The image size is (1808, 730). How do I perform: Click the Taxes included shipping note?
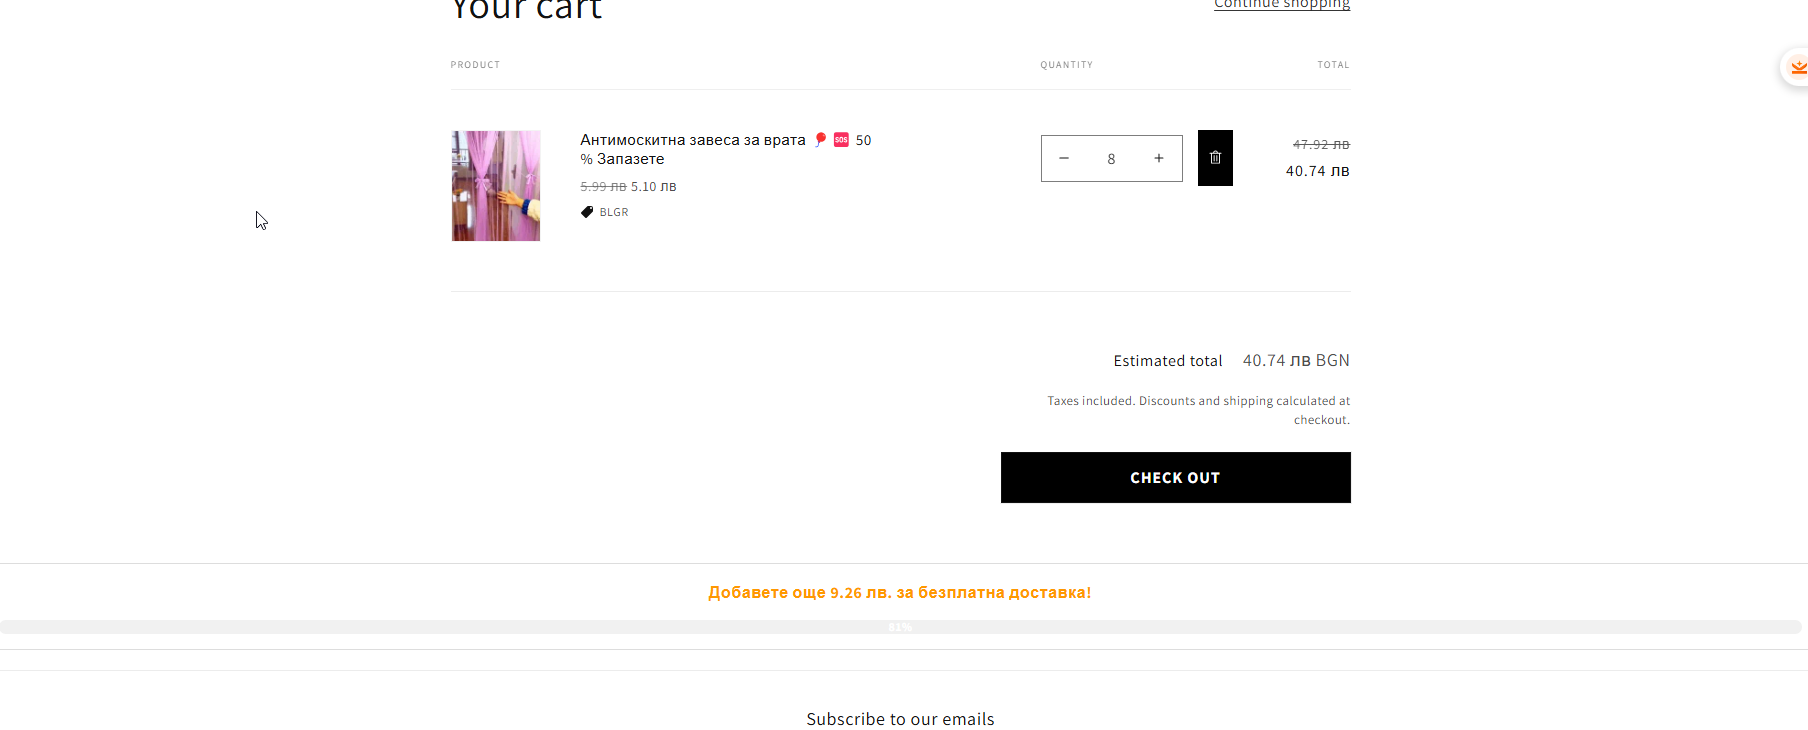click(1198, 410)
